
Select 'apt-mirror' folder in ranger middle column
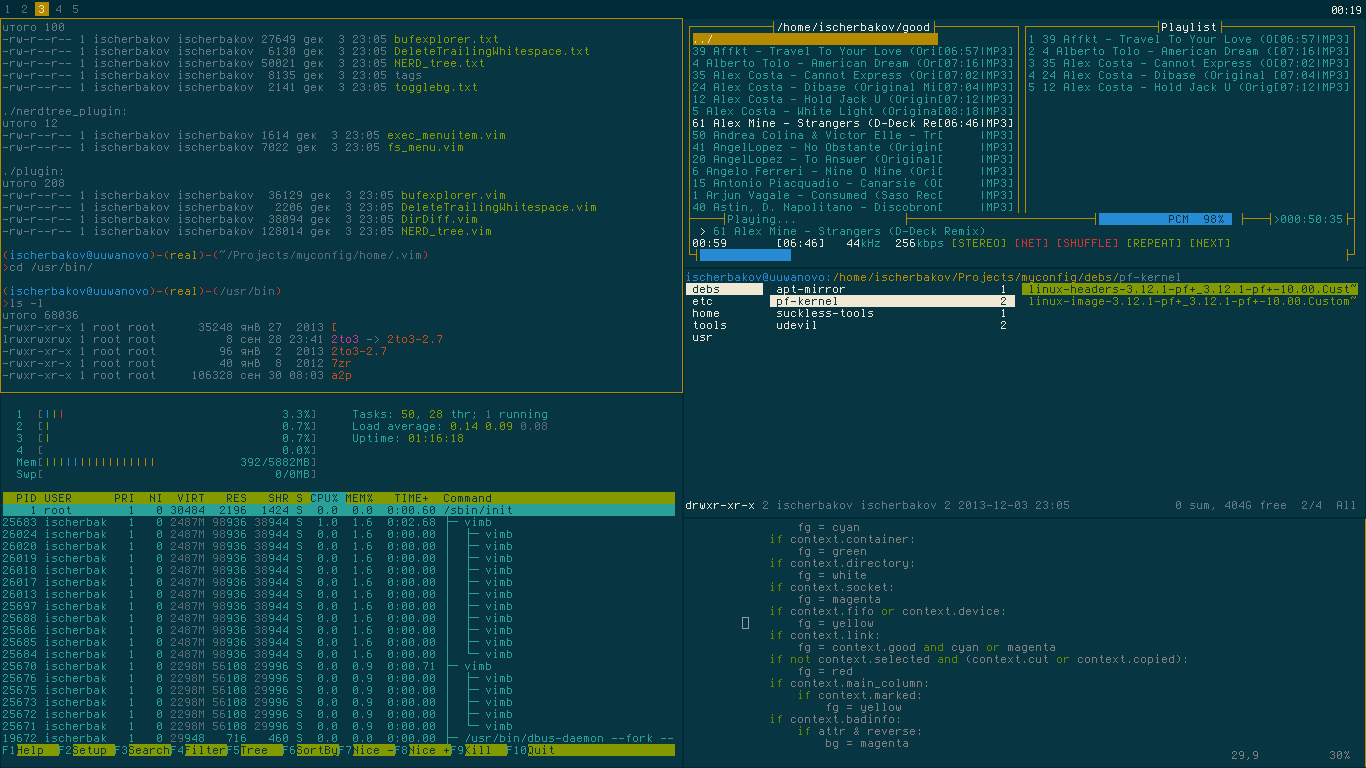(892, 289)
